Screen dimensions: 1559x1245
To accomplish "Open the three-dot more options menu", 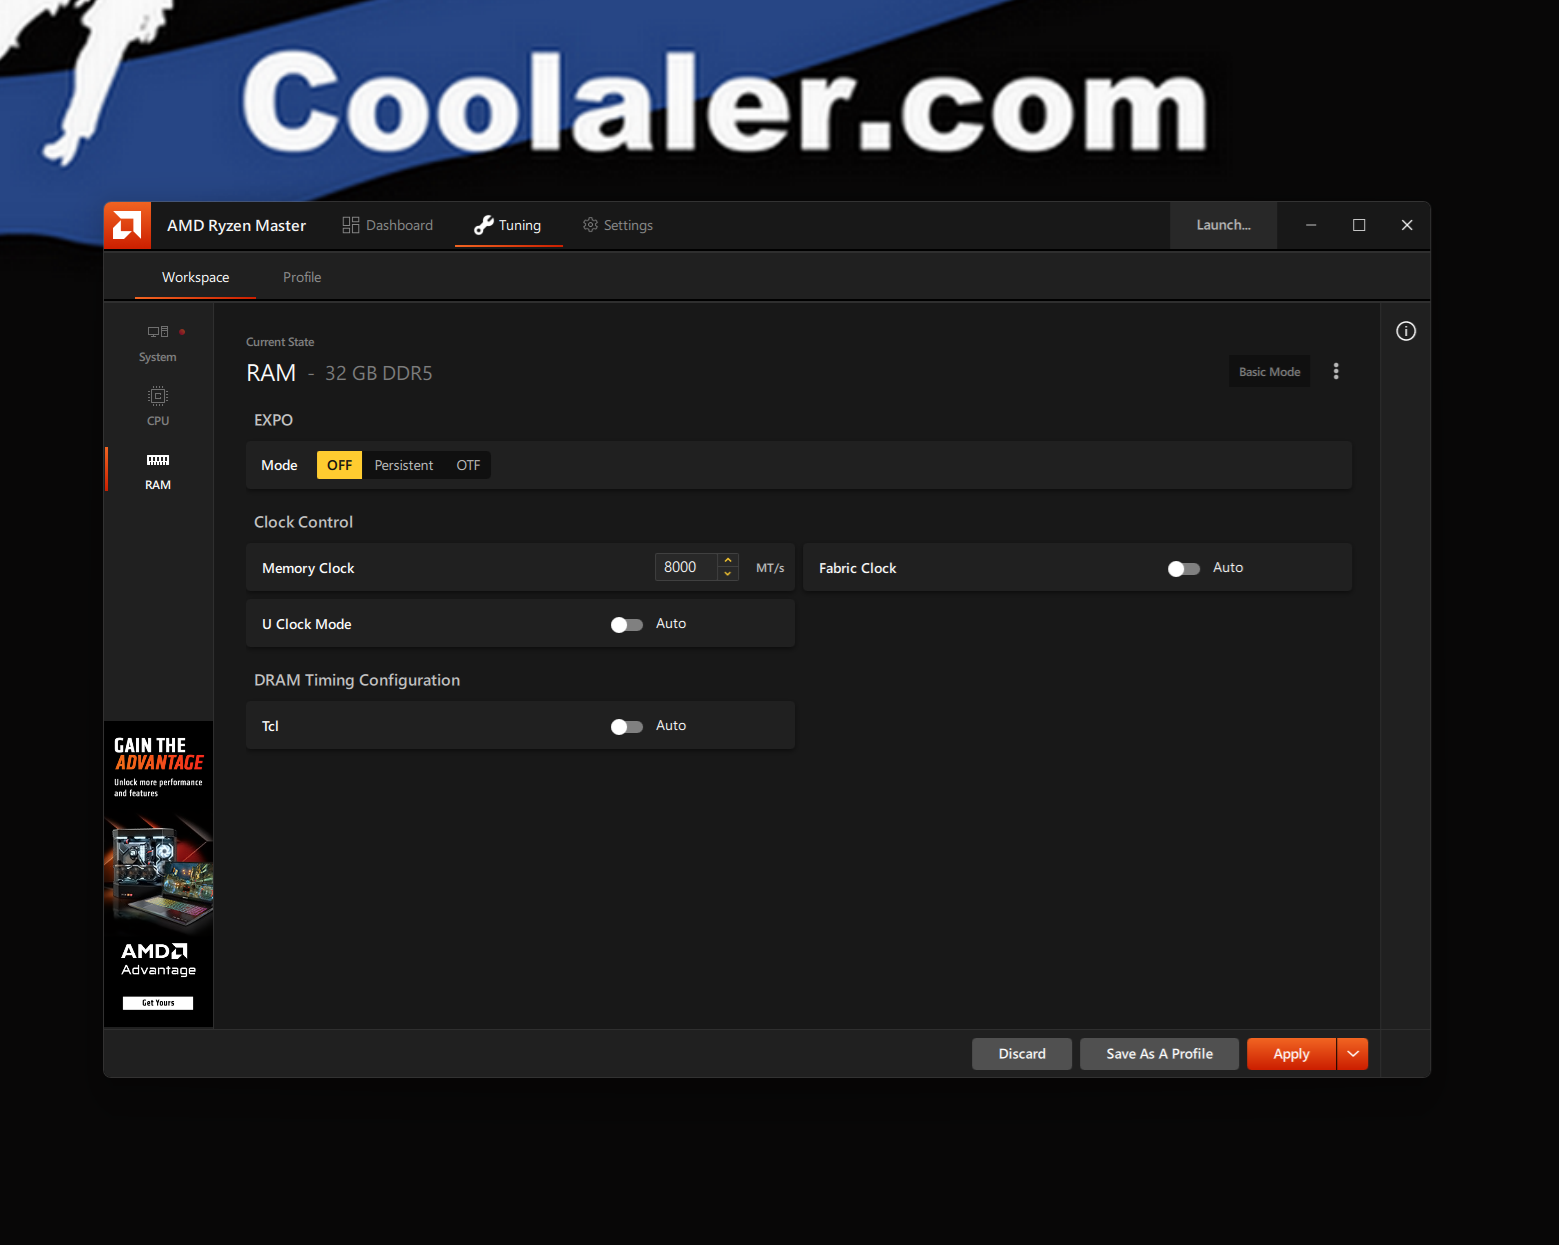I will [x=1336, y=371].
